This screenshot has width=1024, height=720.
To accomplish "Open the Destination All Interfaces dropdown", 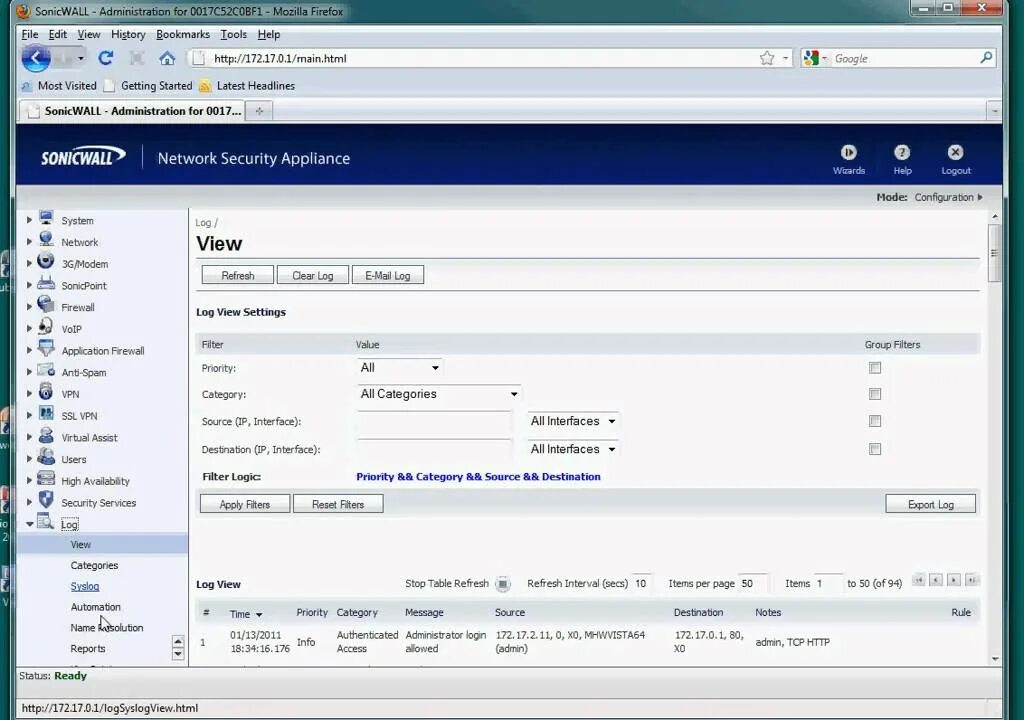I will (x=573, y=450).
